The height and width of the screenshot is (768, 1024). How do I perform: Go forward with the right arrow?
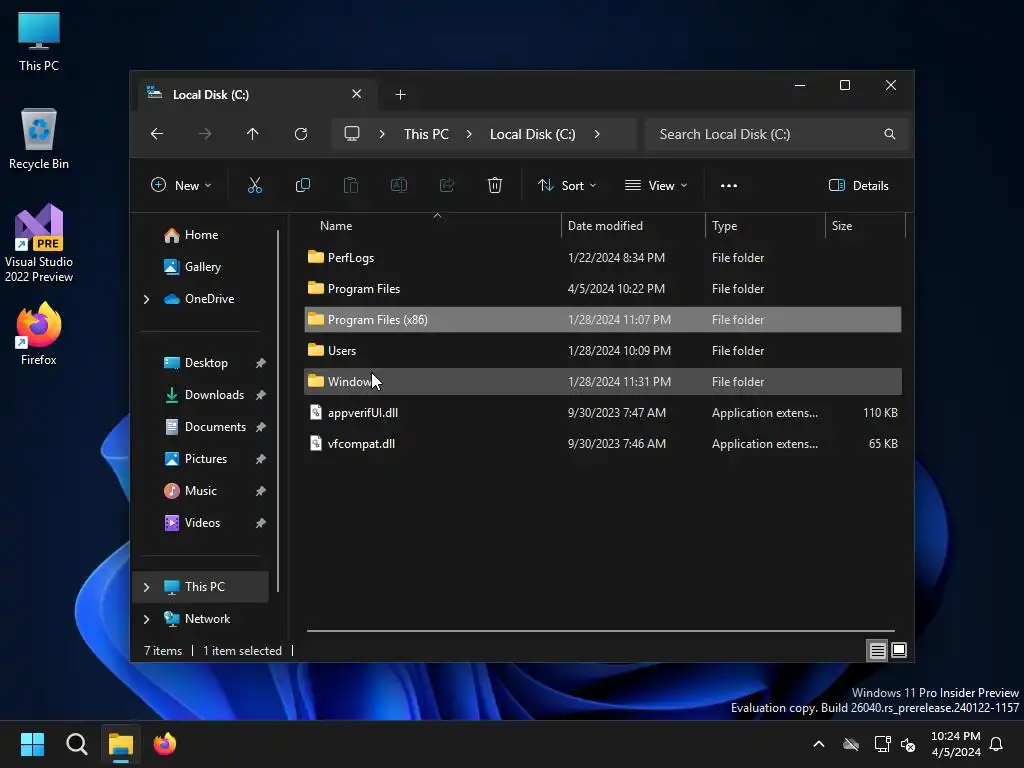[205, 134]
